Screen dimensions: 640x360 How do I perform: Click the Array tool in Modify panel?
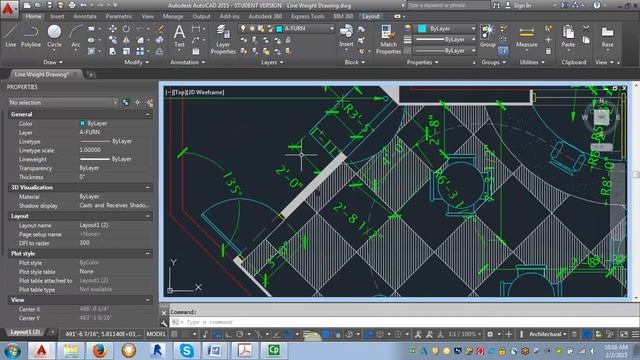[140, 51]
